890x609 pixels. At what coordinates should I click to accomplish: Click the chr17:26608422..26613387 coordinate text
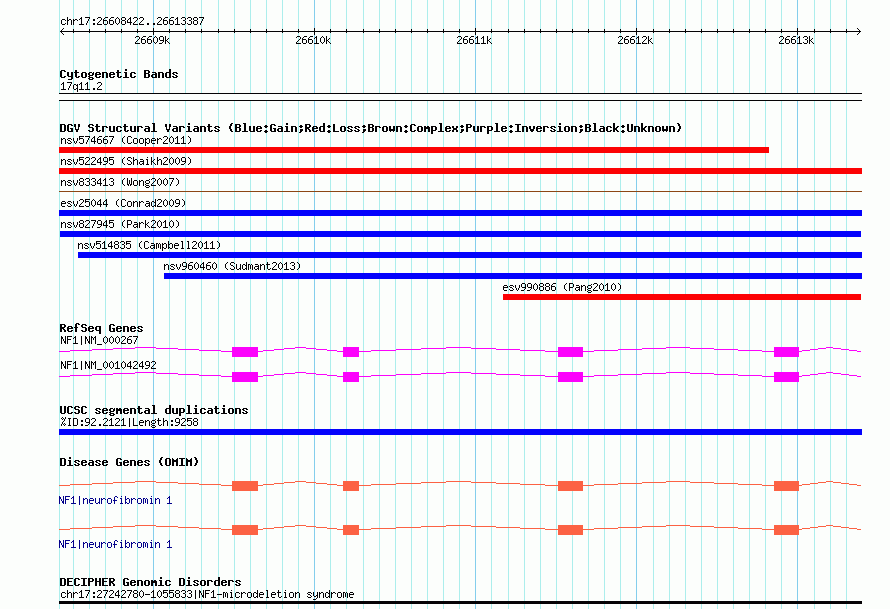tap(132, 22)
